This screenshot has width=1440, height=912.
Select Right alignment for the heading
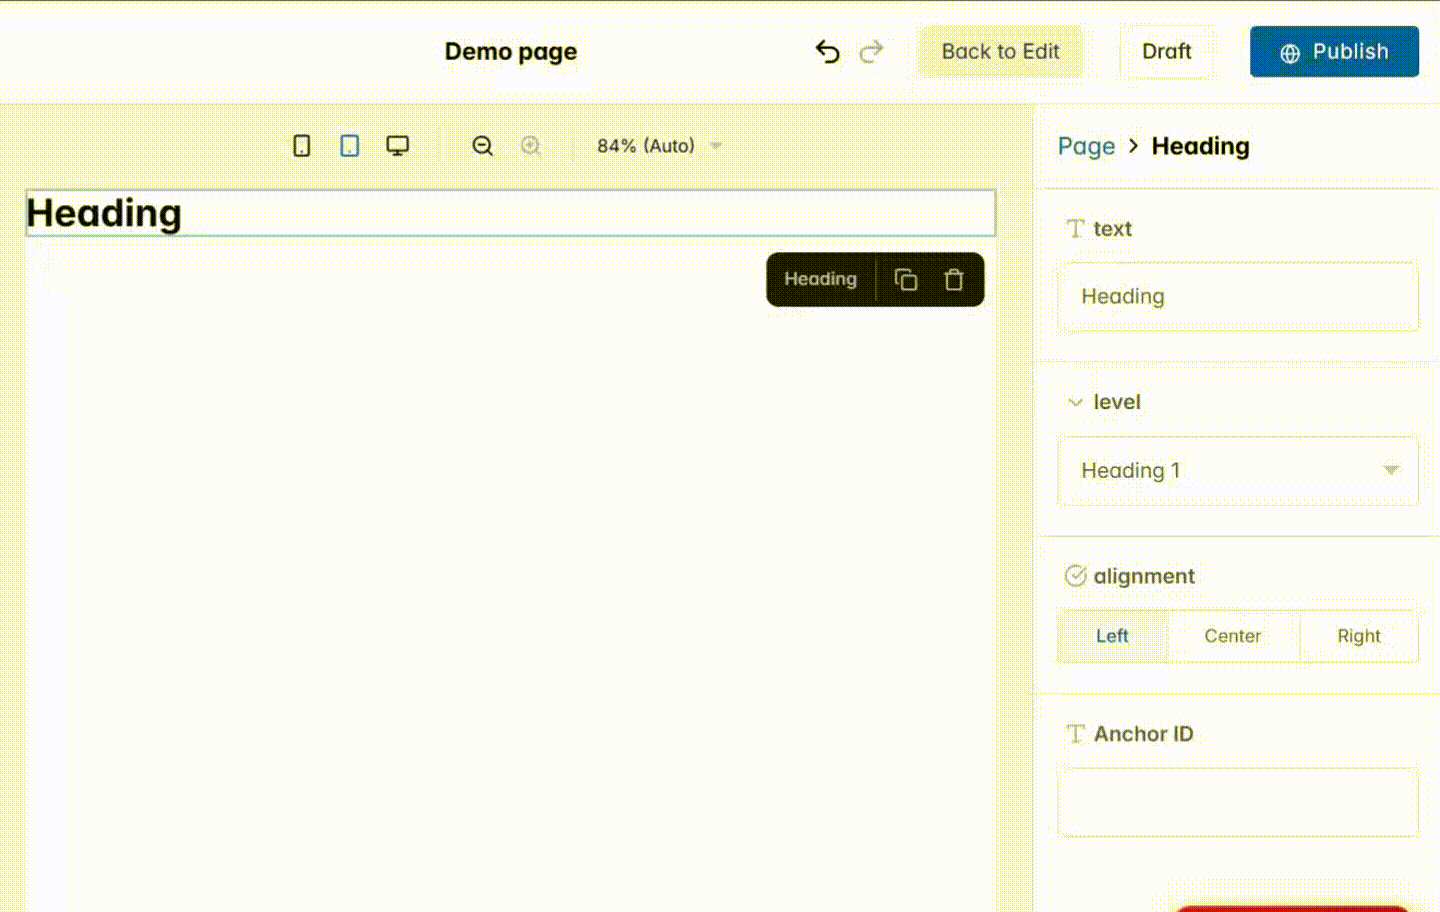pos(1359,636)
